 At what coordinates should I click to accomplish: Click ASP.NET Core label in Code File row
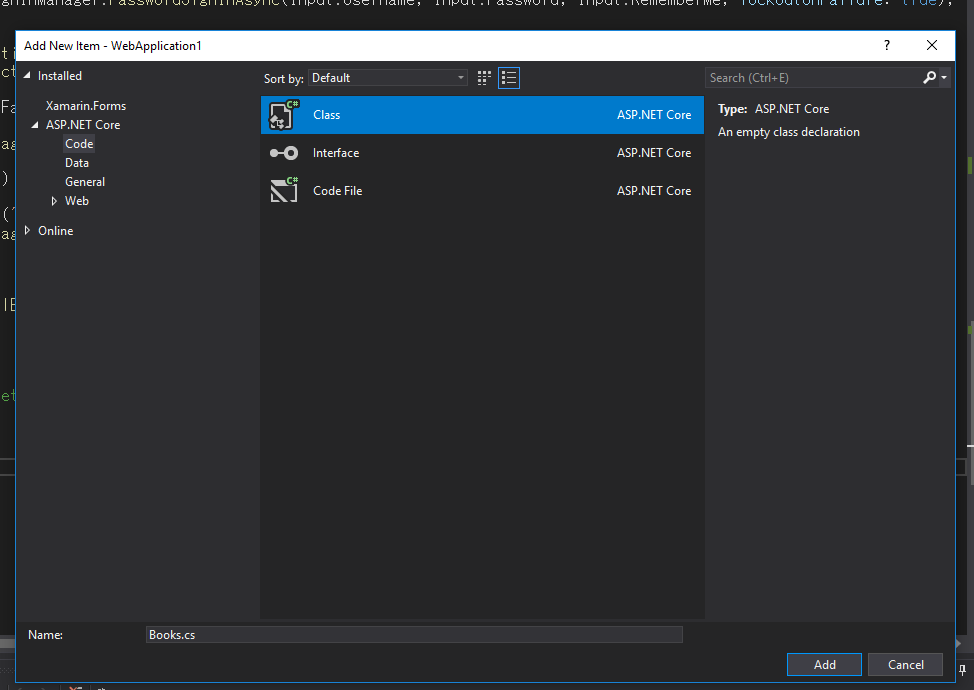coord(654,191)
